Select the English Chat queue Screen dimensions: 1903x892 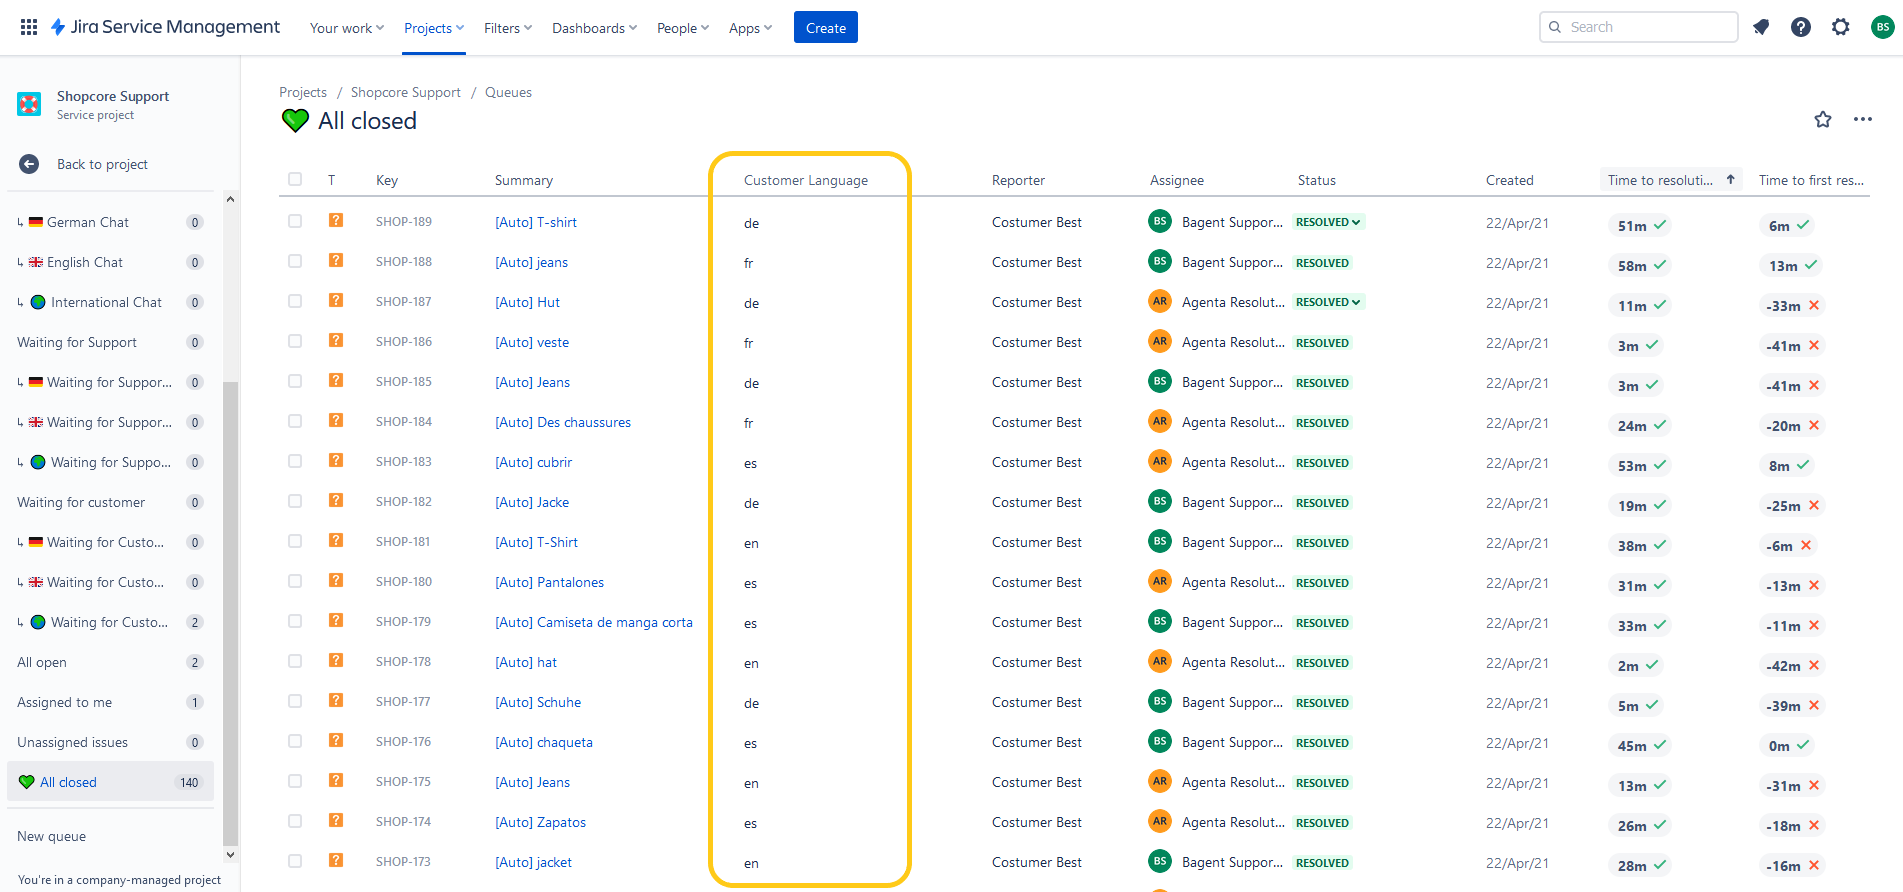[110, 262]
